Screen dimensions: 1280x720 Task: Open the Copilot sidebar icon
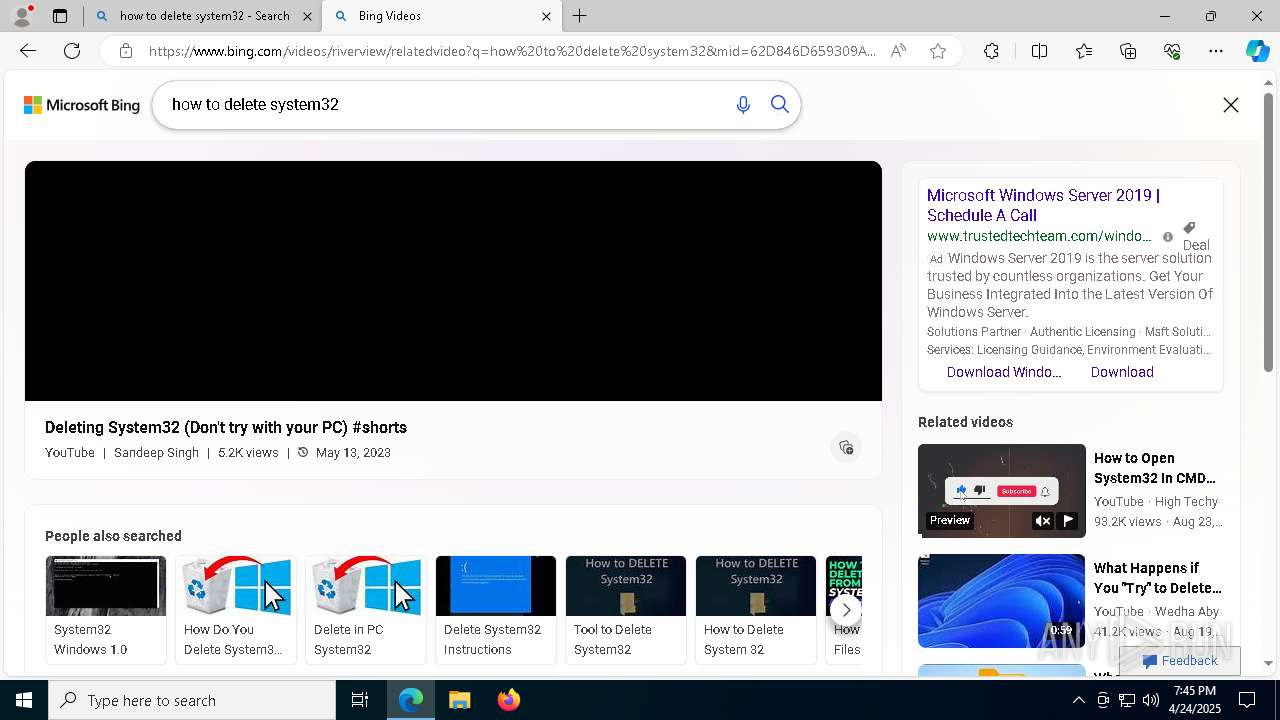point(1257,51)
